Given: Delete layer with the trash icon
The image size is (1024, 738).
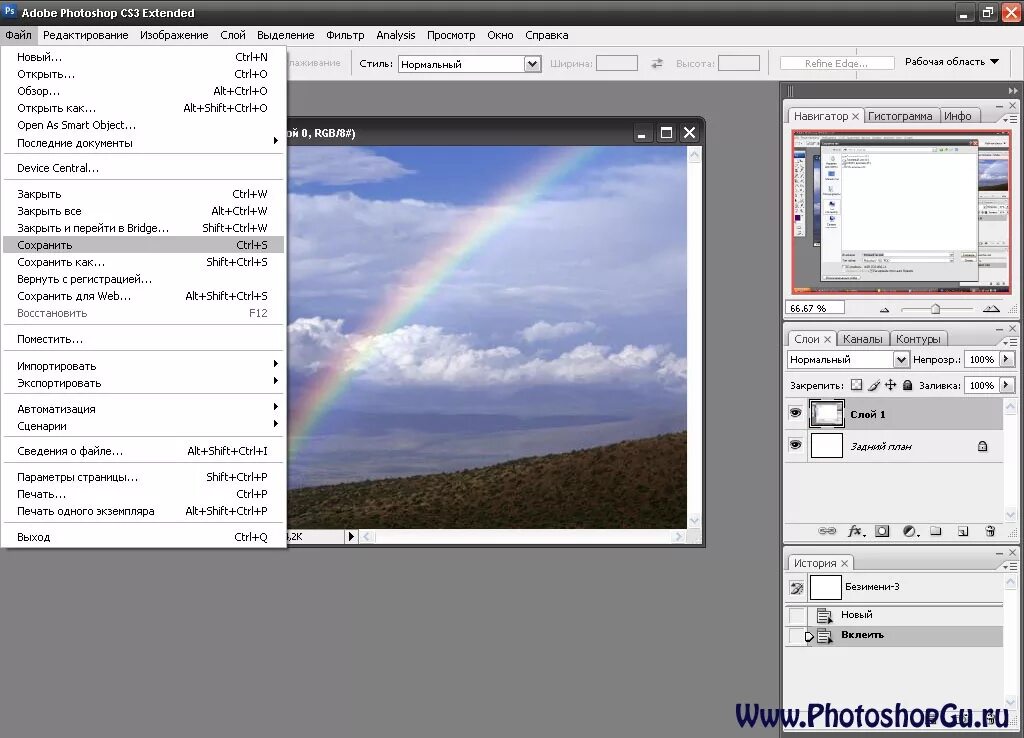Looking at the screenshot, I should click(990, 531).
